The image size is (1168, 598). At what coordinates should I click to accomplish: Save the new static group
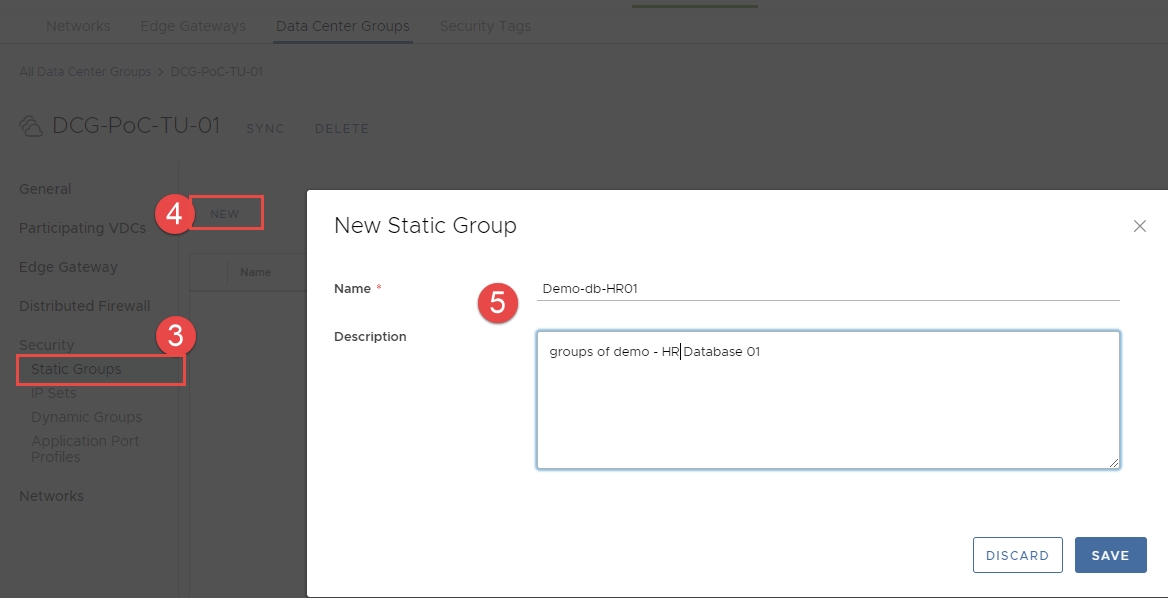click(x=1110, y=555)
